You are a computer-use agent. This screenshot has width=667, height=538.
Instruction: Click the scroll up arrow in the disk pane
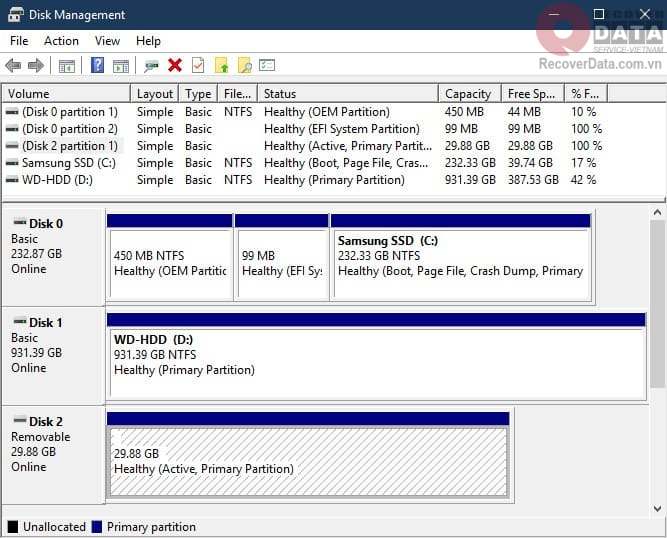(657, 213)
